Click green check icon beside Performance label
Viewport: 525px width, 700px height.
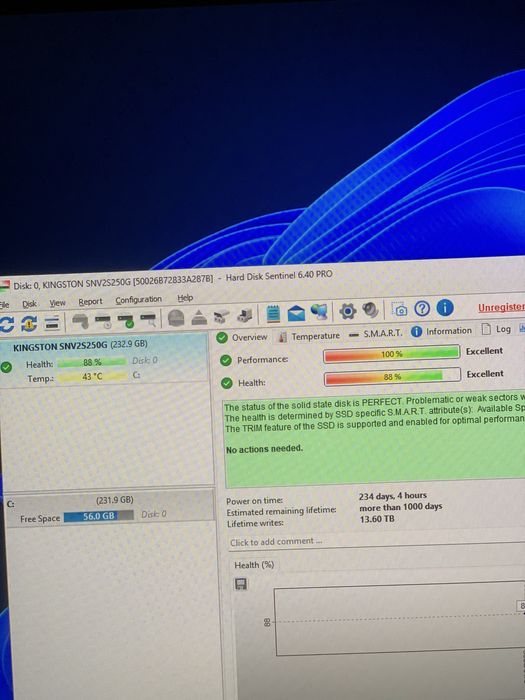point(226,360)
